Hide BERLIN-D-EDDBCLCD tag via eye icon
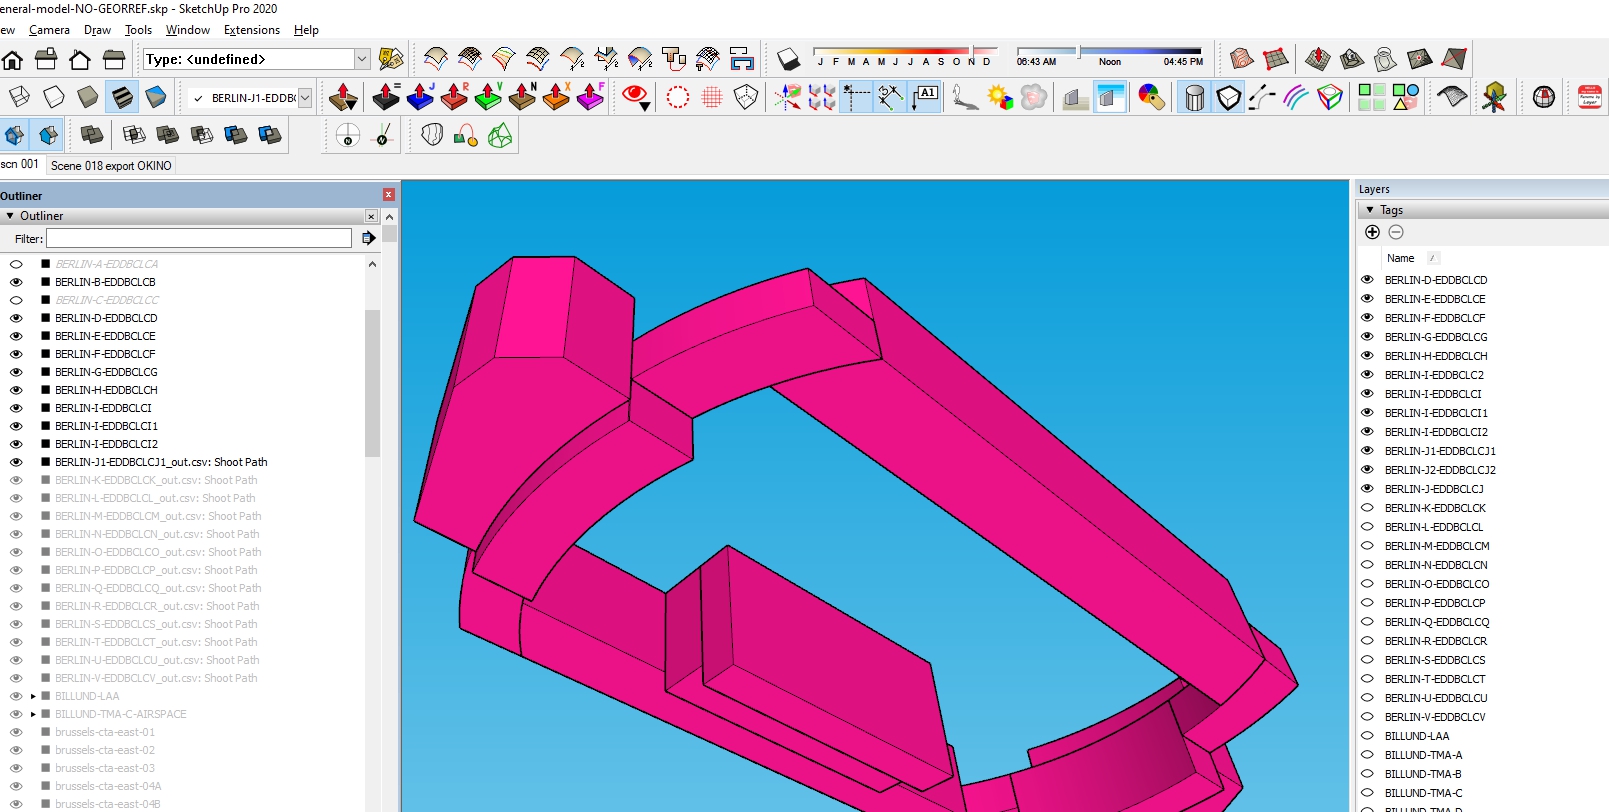Viewport: 1609px width, 812px height. pyautogui.click(x=1367, y=280)
